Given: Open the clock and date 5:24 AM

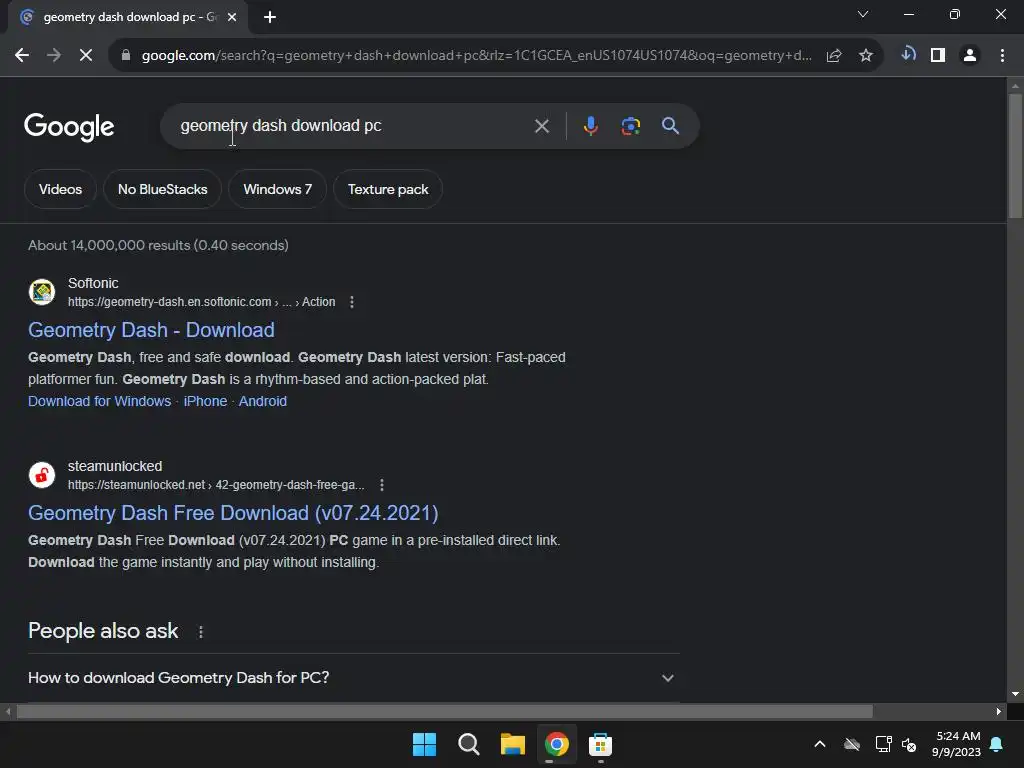Looking at the screenshot, I should (957, 744).
